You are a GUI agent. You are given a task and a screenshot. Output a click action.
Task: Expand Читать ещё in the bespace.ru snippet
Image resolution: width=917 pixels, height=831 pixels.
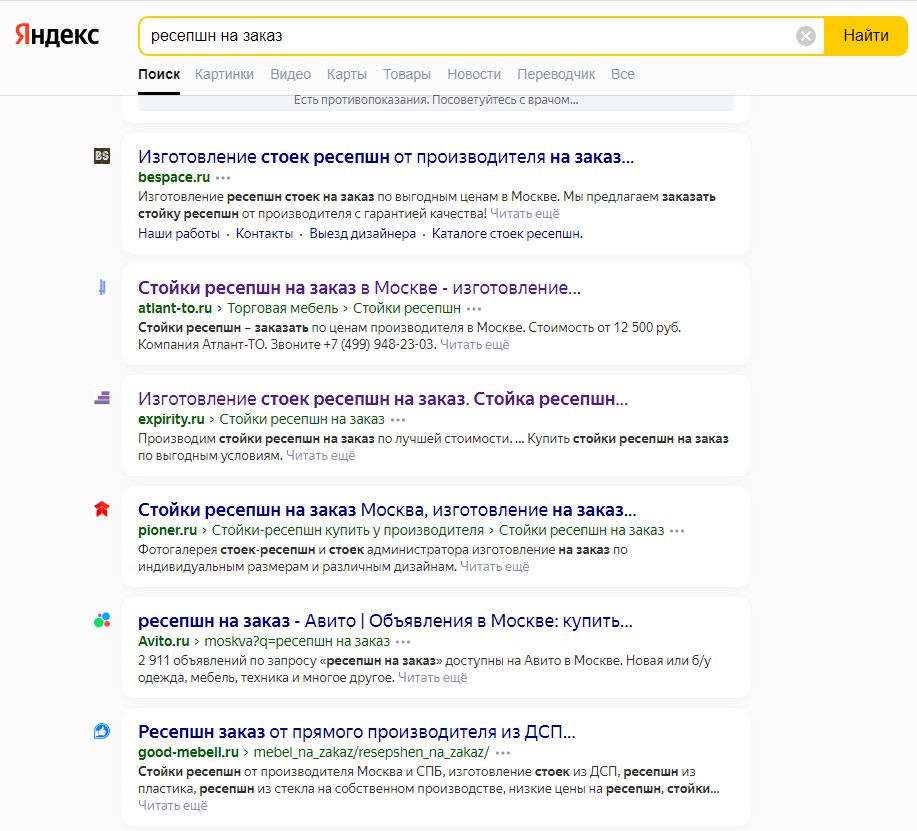525,213
